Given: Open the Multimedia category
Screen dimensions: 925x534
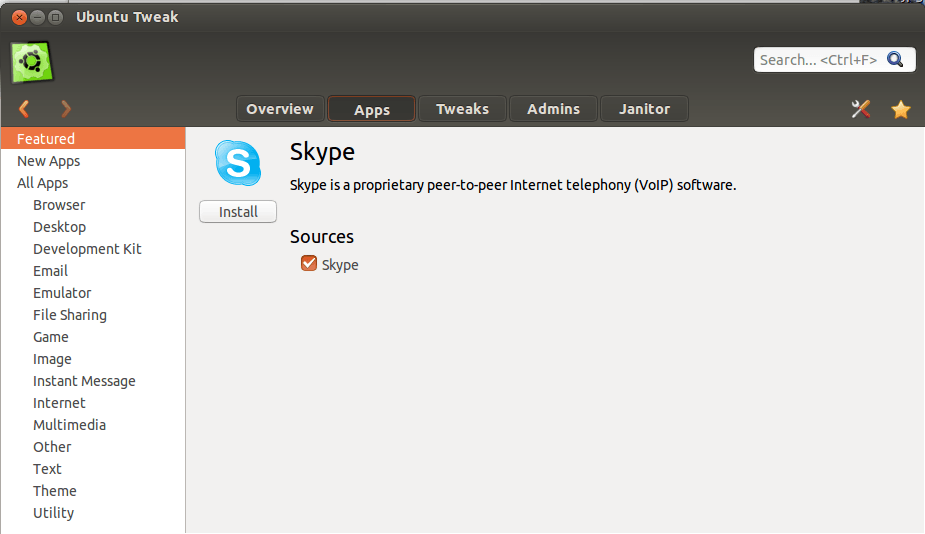Looking at the screenshot, I should (93, 425).
